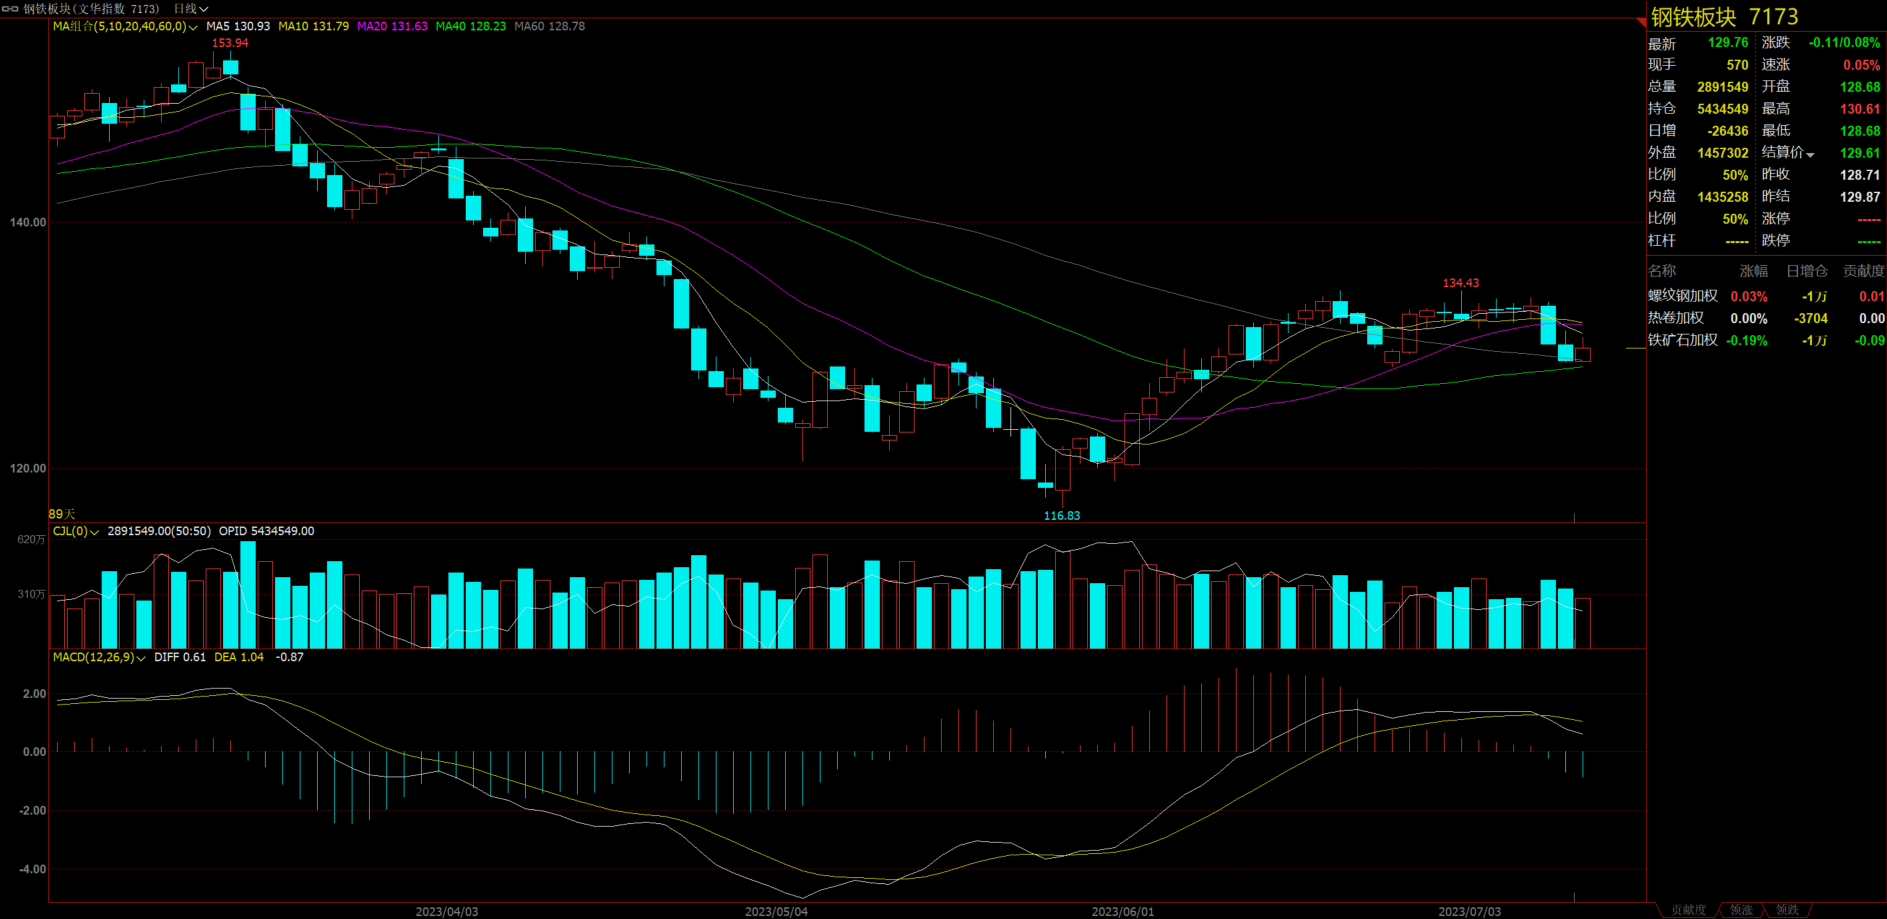
Task: Click the 2023/05/04 date on time axis
Action: (x=776, y=911)
